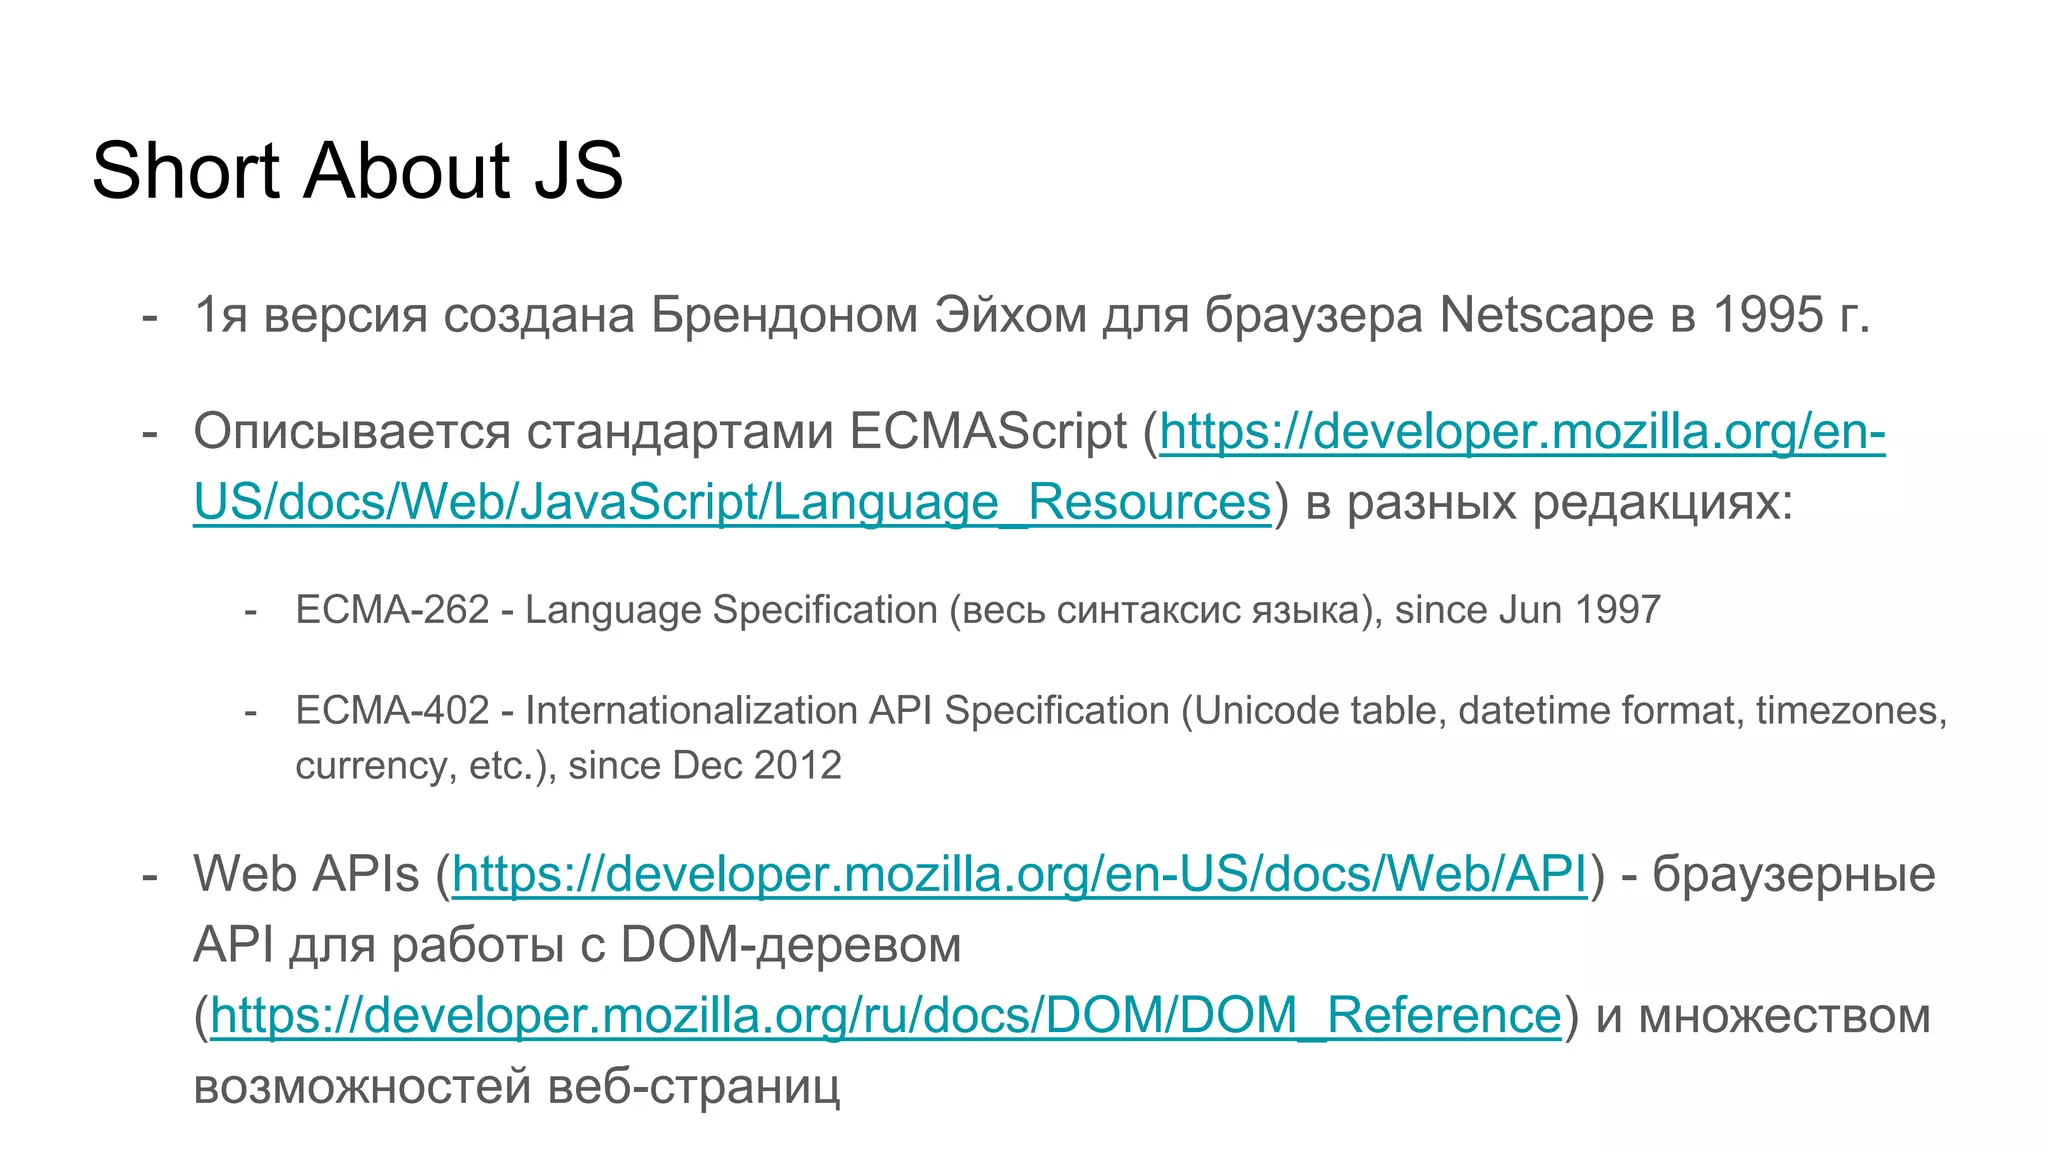The height and width of the screenshot is (1152, 2048).
Task: Select the ECMA-262 Language Specification line
Action: coord(978,610)
